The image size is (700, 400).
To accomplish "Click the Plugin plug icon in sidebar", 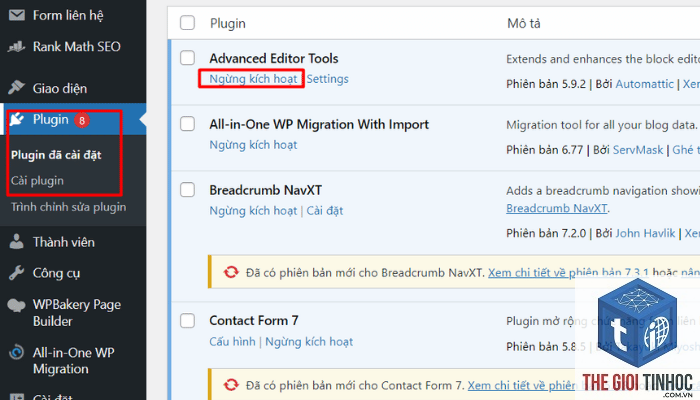I will point(17,119).
